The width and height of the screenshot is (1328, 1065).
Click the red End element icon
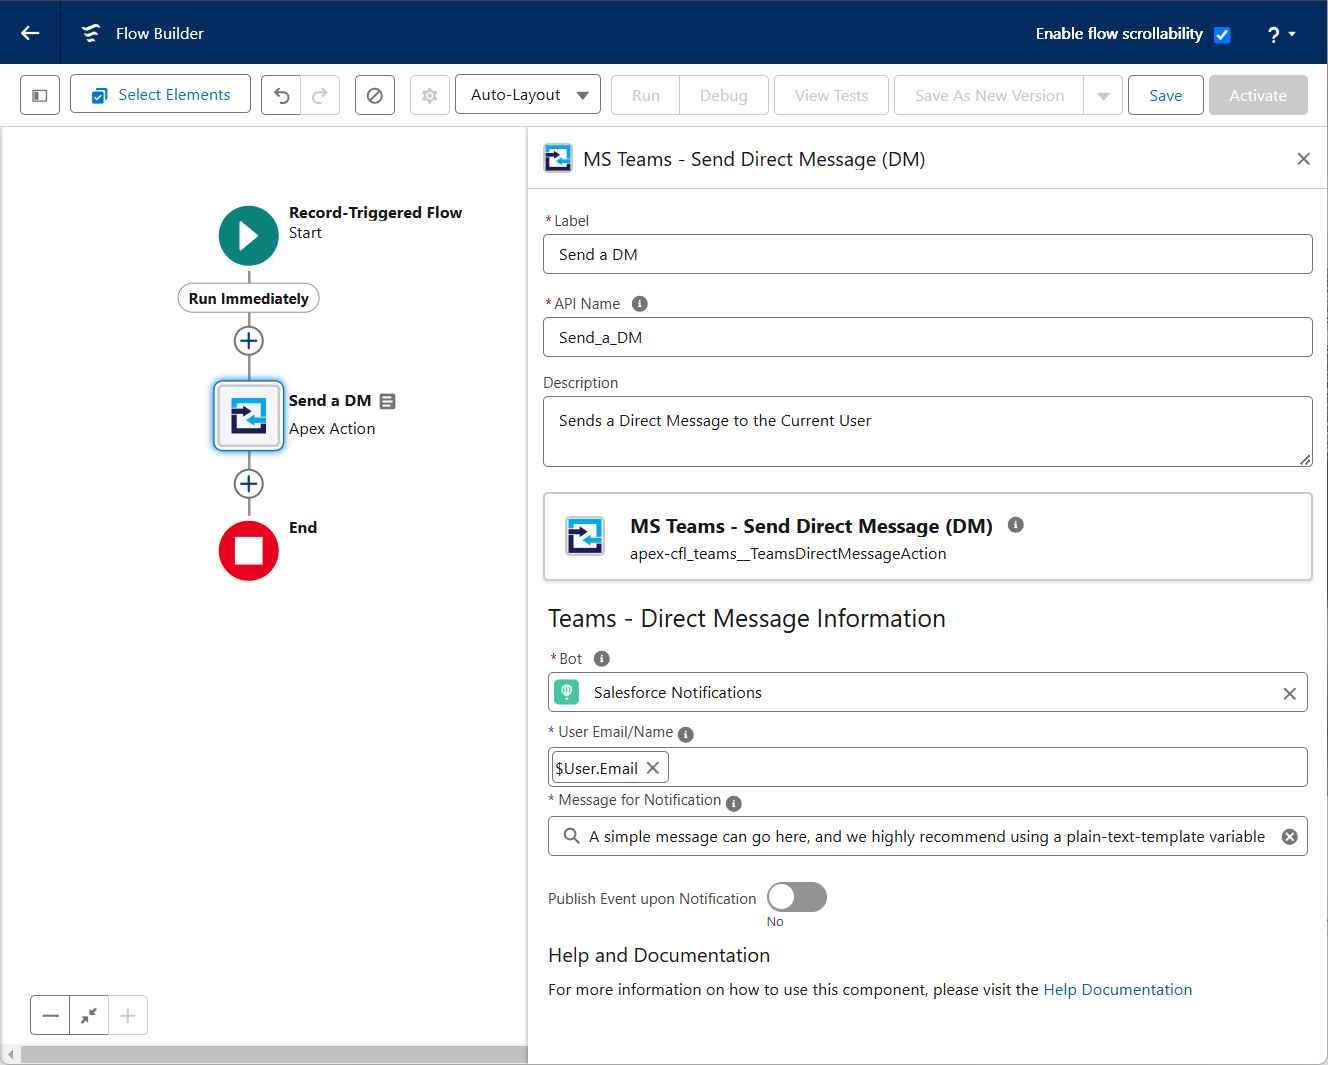tap(249, 551)
